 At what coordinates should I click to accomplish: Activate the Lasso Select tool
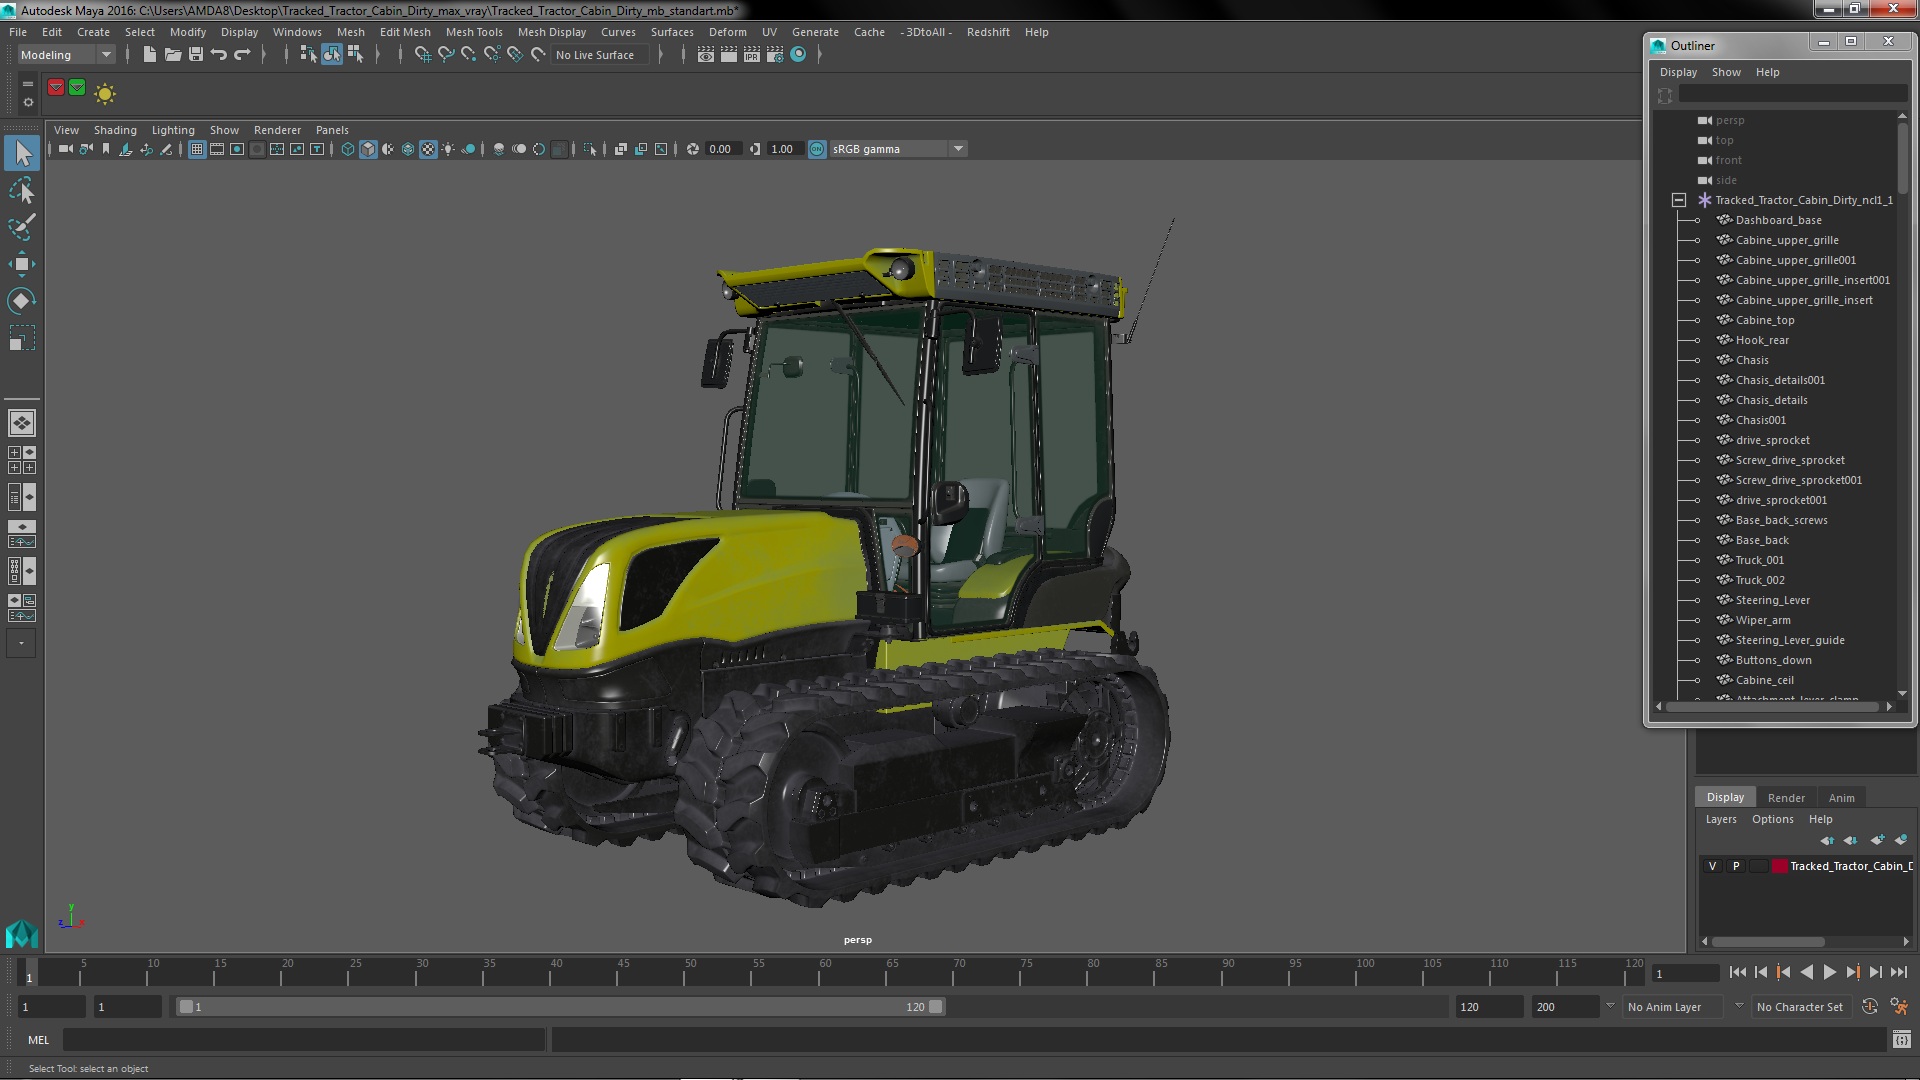point(22,190)
